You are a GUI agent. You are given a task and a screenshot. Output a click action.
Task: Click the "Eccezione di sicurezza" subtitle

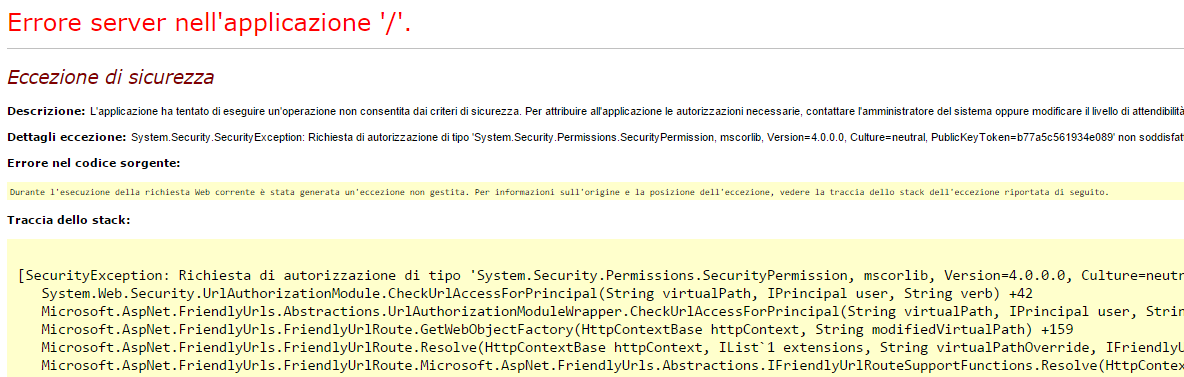pyautogui.click(x=110, y=77)
